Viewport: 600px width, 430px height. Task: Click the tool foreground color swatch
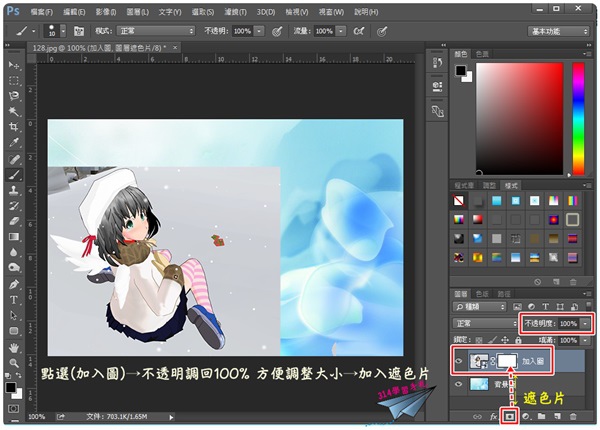tap(10, 387)
